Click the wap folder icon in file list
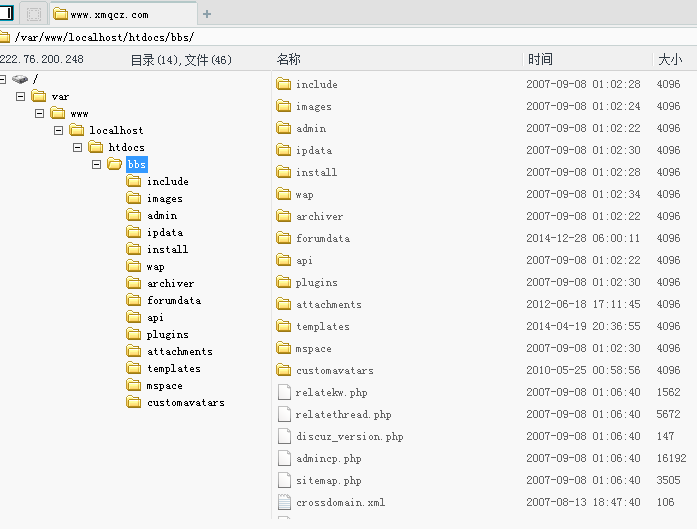This screenshot has width=697, height=529. pos(284,194)
